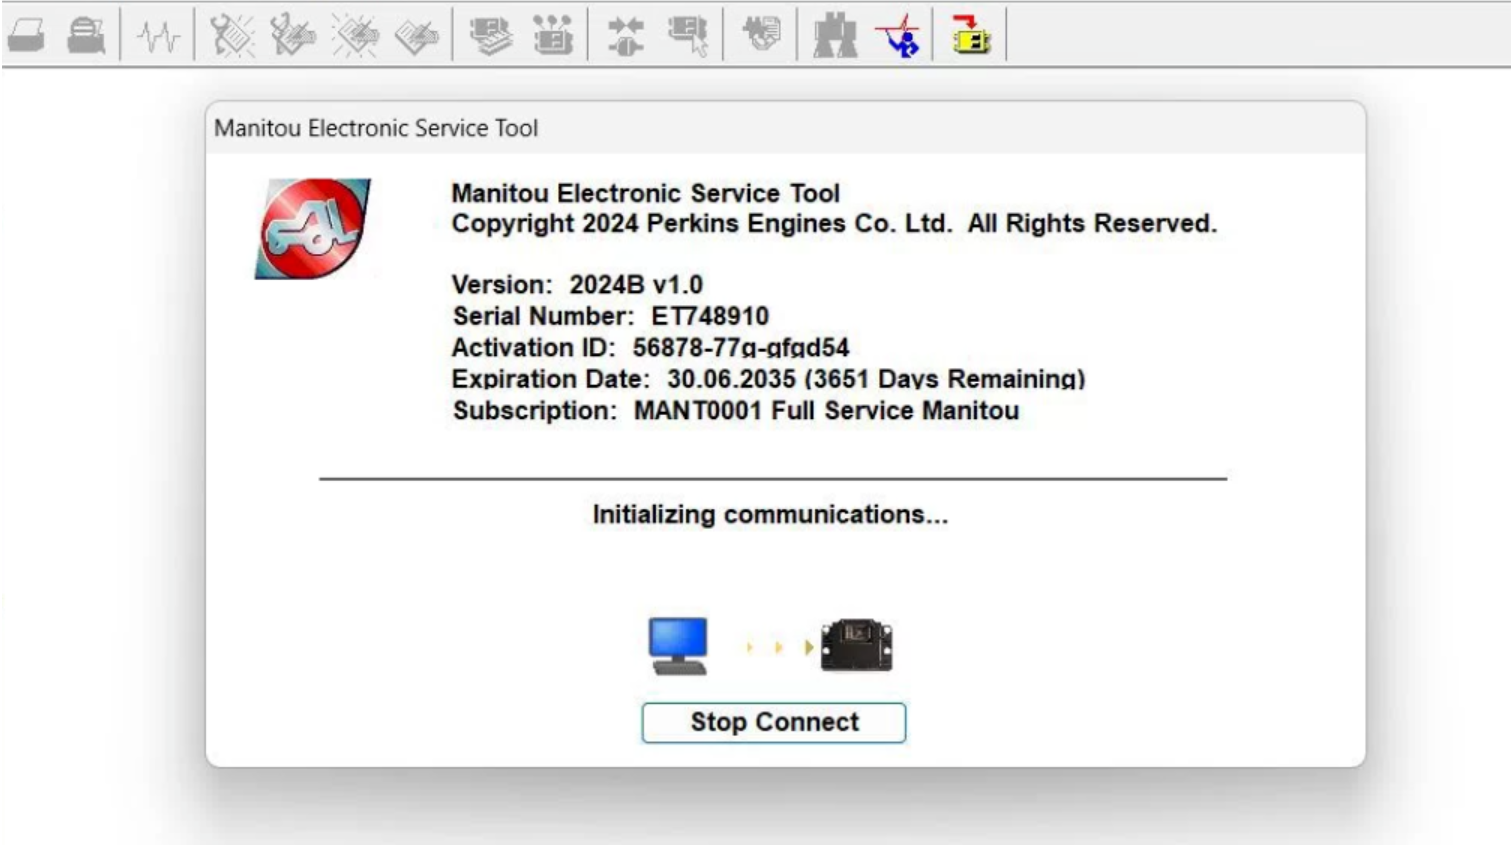Click the connect/disconnect plug arrows icon
This screenshot has width=1511, height=845.
coord(626,36)
